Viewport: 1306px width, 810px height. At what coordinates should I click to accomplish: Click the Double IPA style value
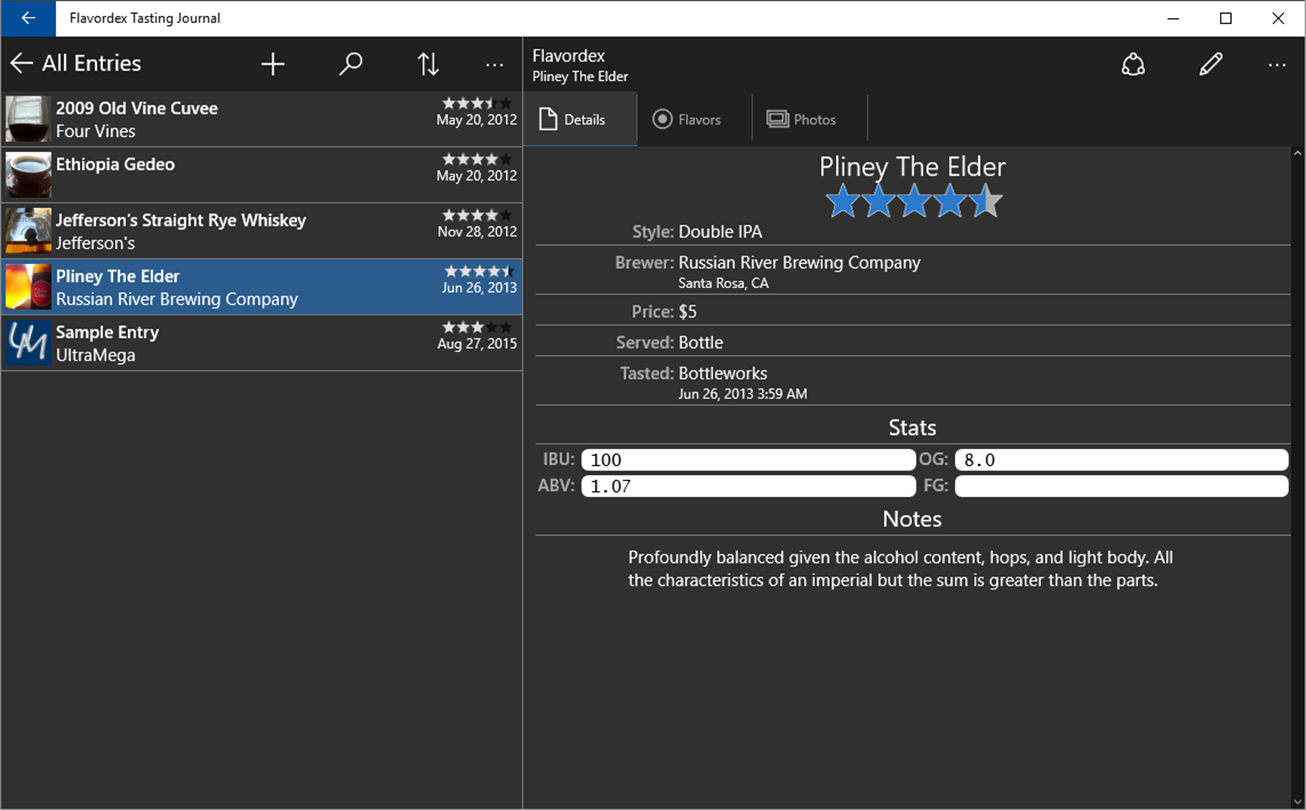720,232
